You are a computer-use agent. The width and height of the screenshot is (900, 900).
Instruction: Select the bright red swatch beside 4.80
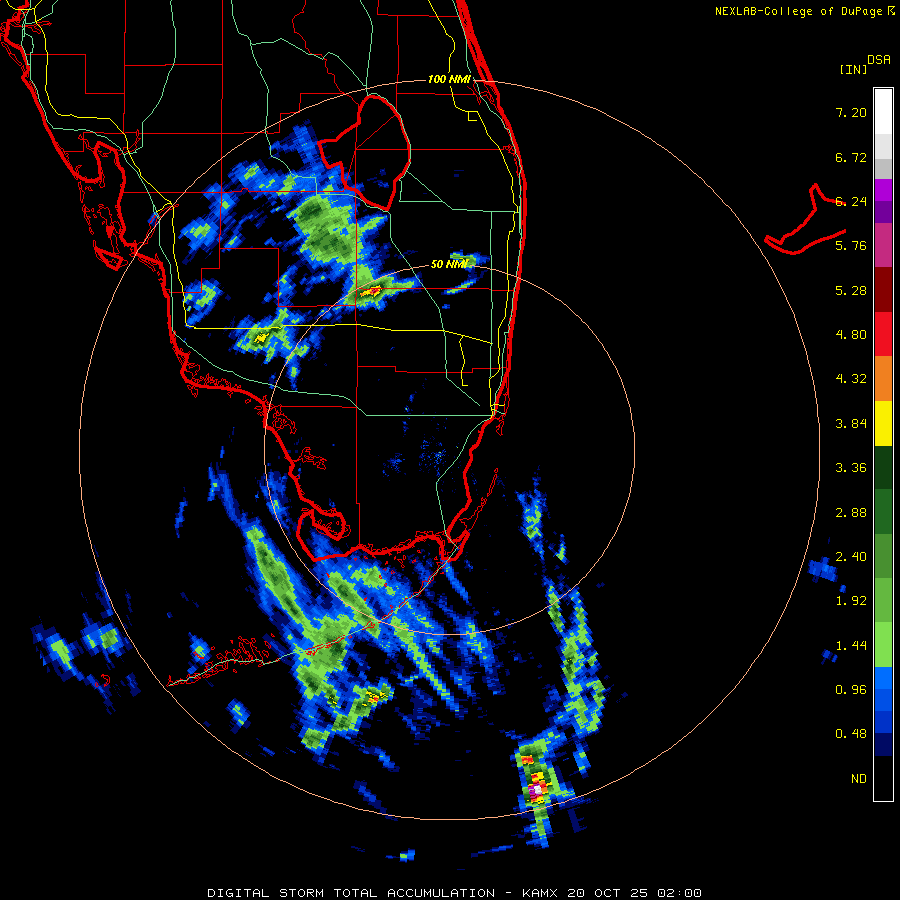883,334
